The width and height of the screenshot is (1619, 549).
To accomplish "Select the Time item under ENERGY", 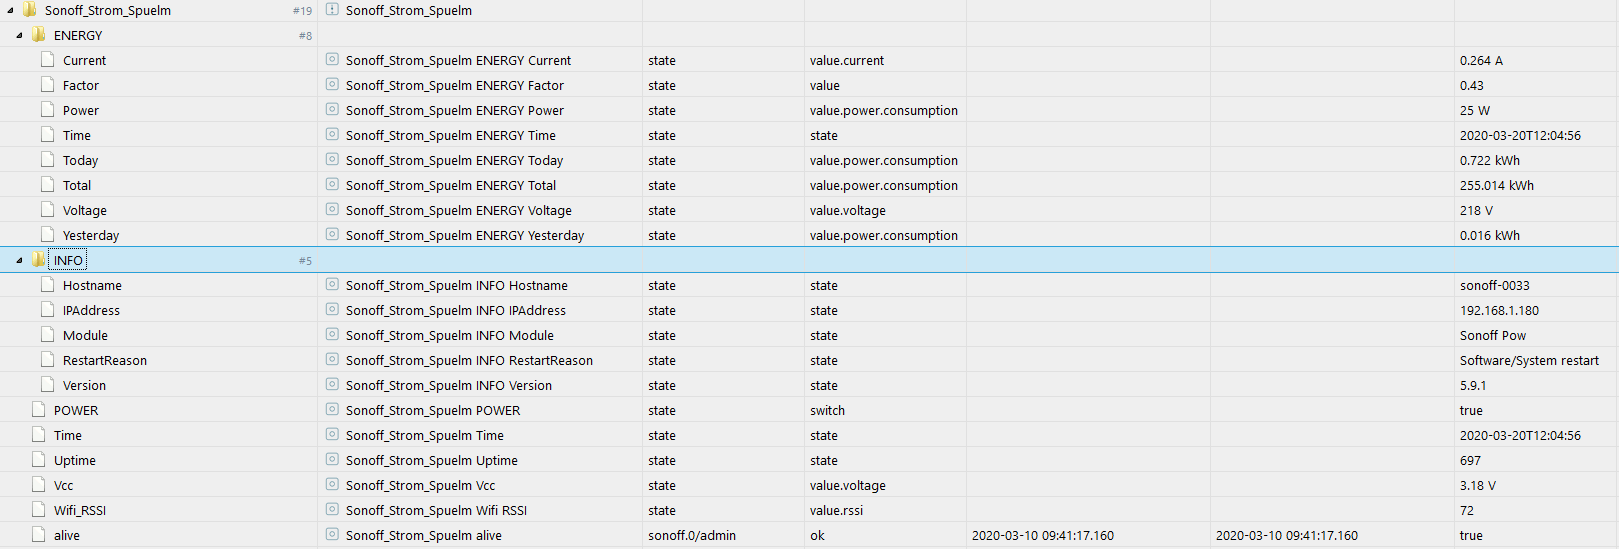I will pos(77,135).
